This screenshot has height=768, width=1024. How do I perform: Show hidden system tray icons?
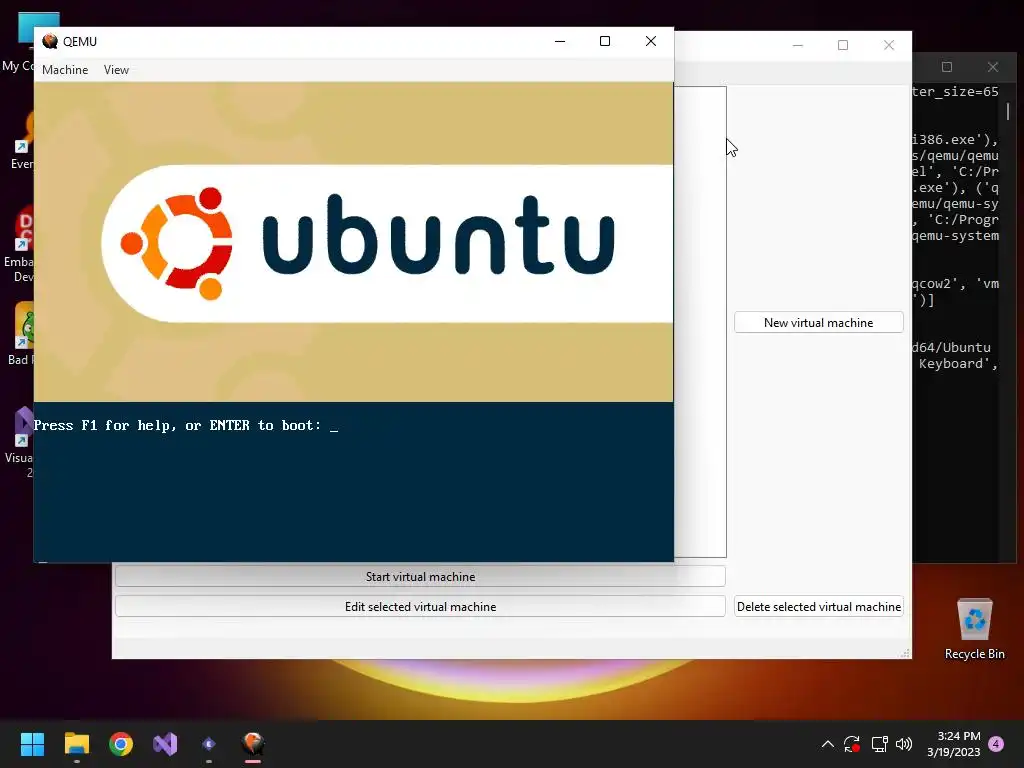click(x=827, y=744)
